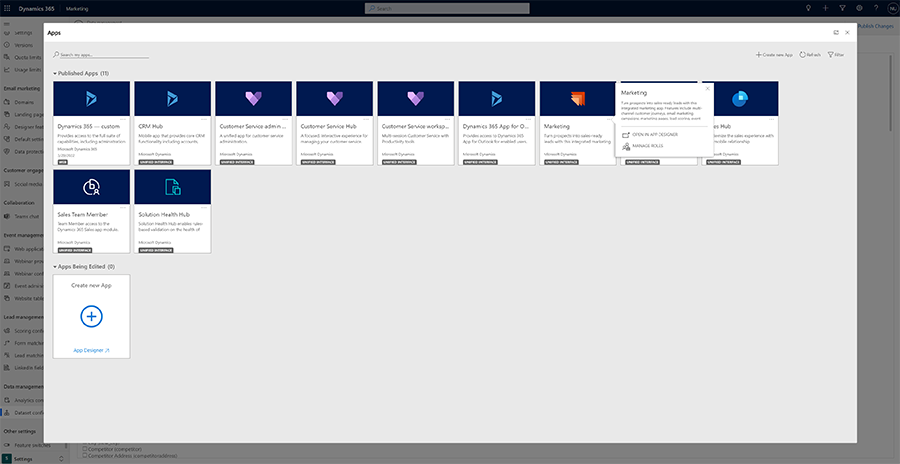Viewport: 900px width, 464px height.
Task: Collapse the Apps Being Edited section
Action: [55, 266]
